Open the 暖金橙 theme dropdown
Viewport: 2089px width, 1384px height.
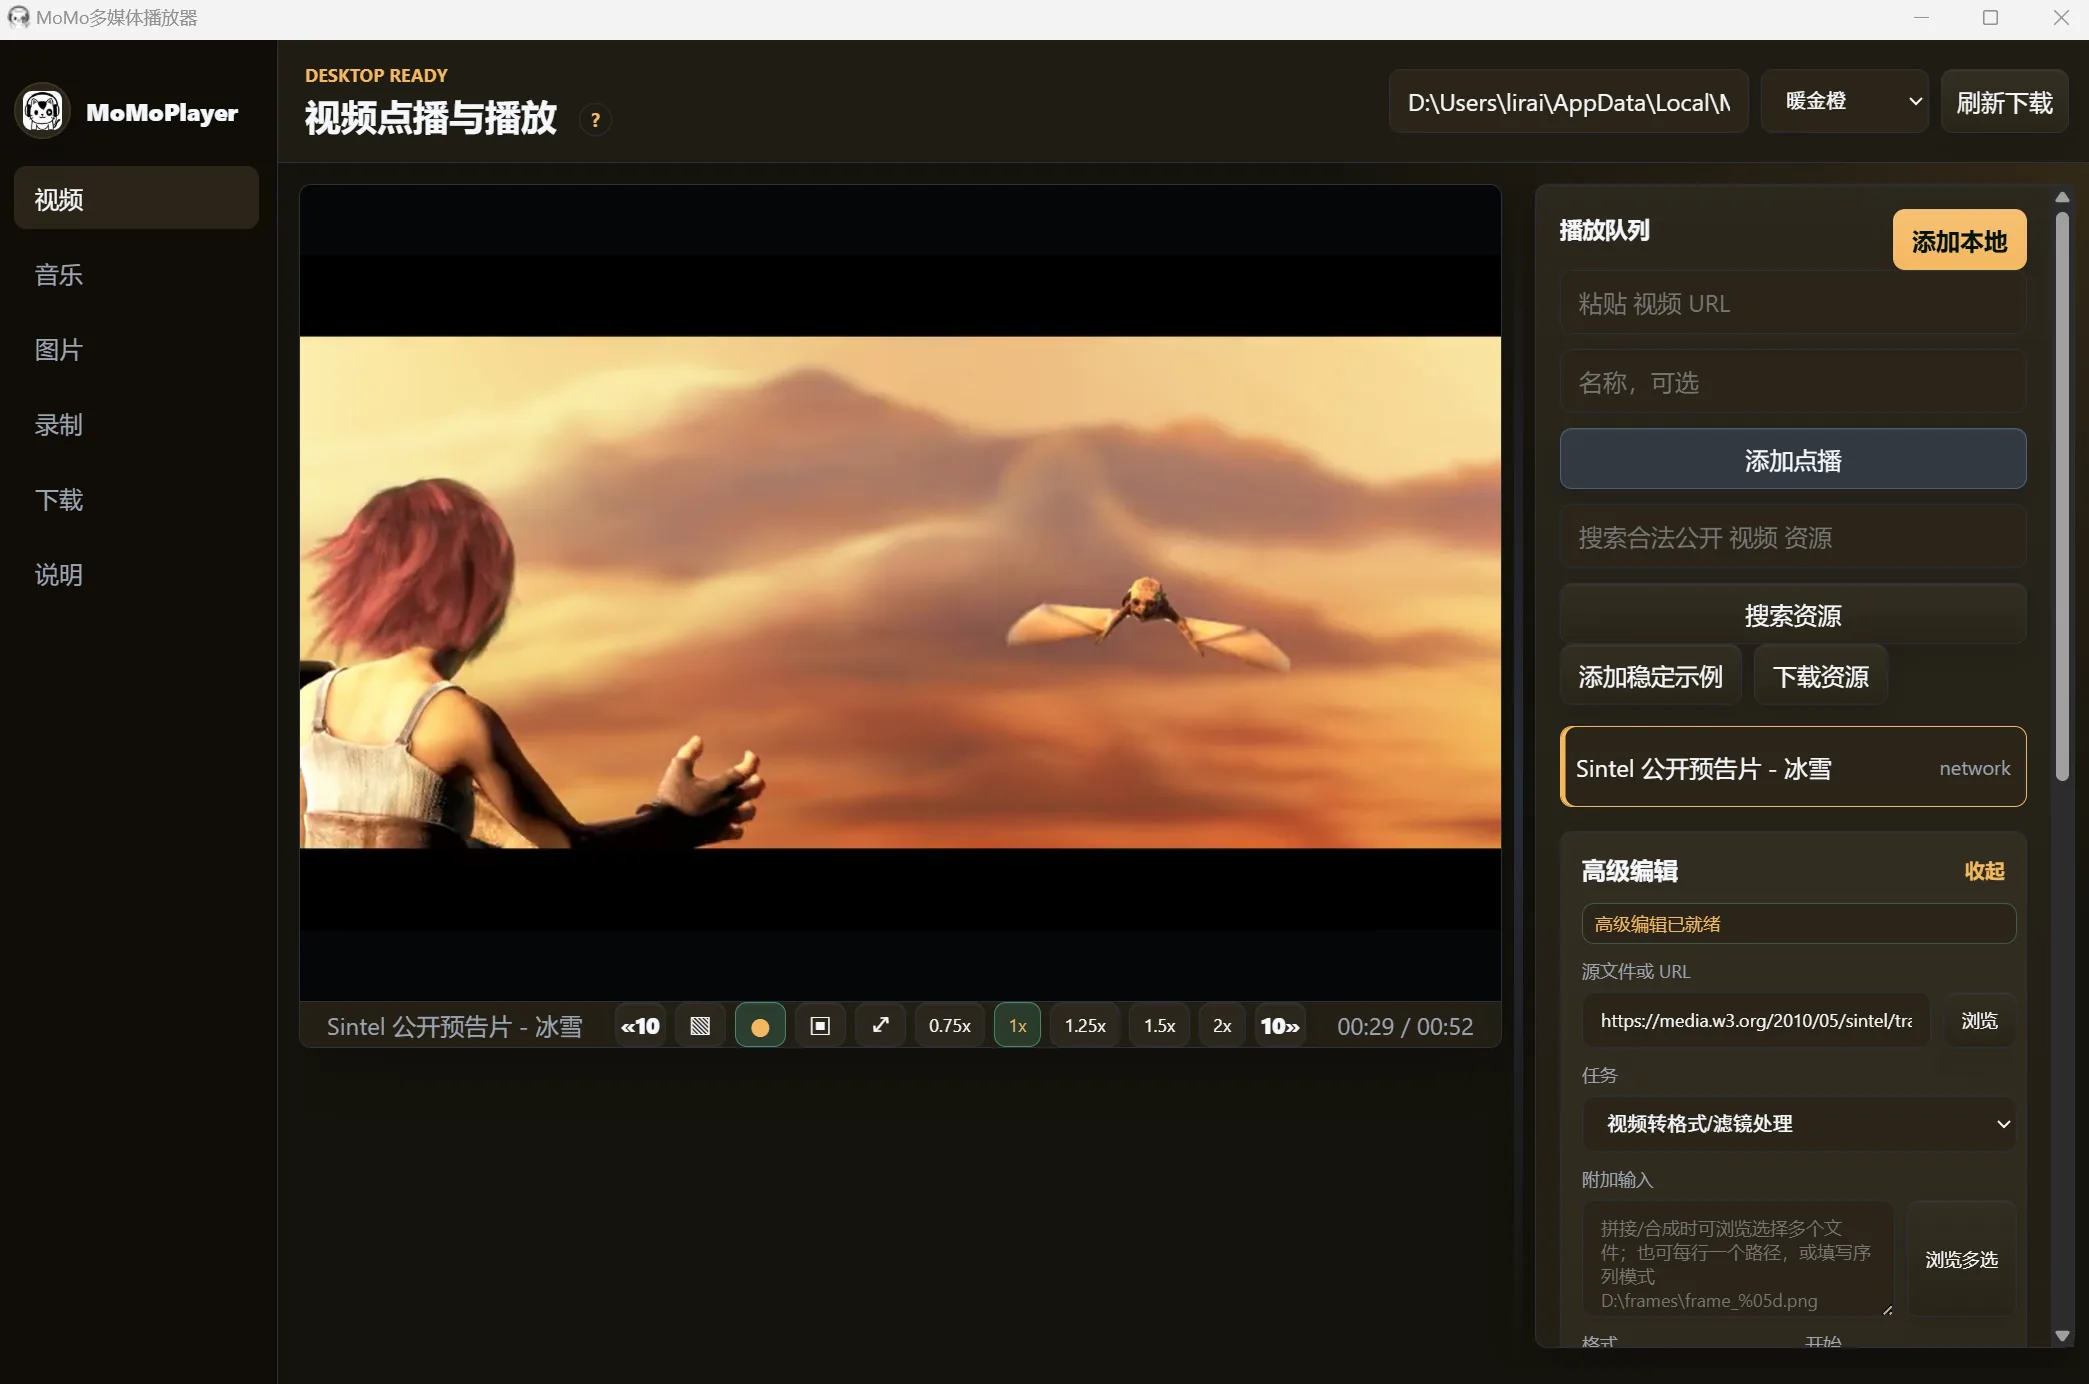(1845, 101)
